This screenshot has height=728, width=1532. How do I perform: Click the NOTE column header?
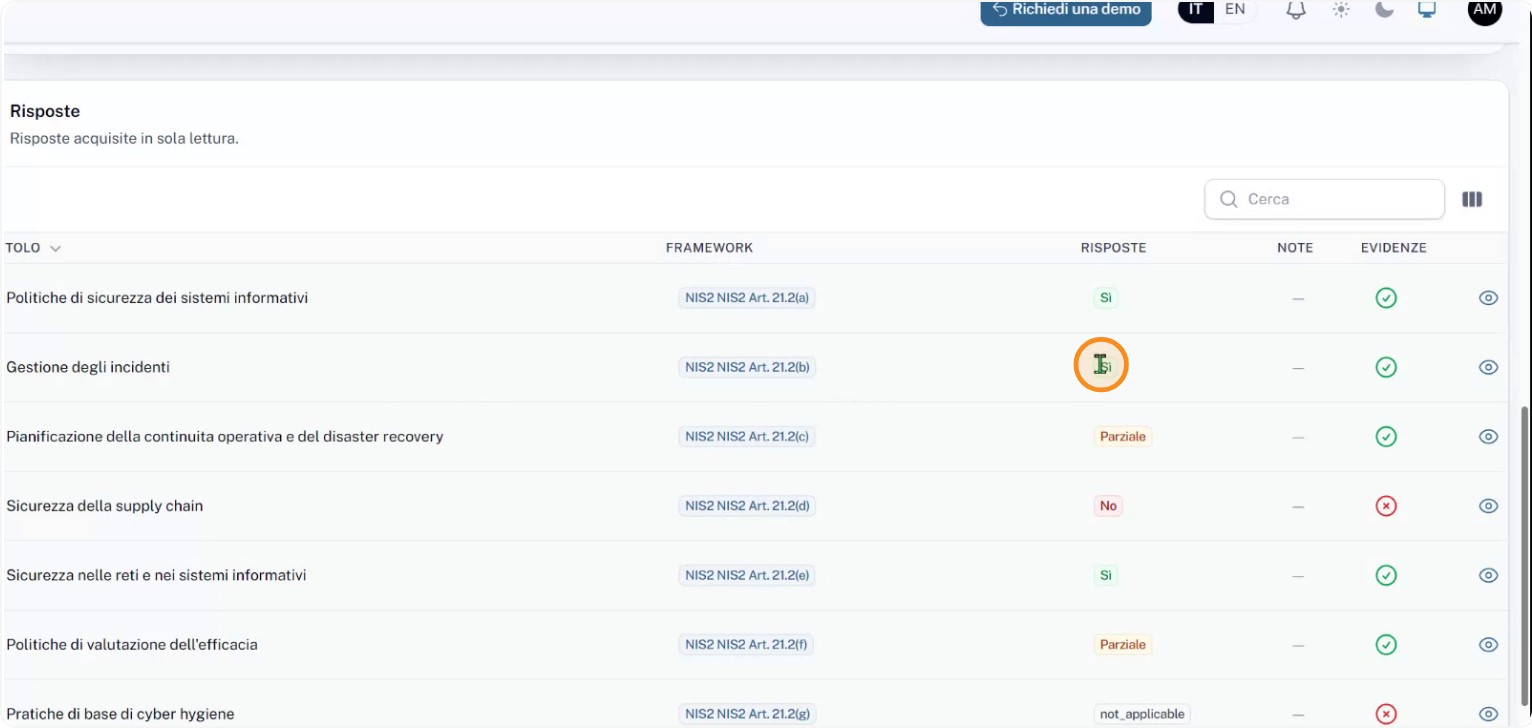1295,248
